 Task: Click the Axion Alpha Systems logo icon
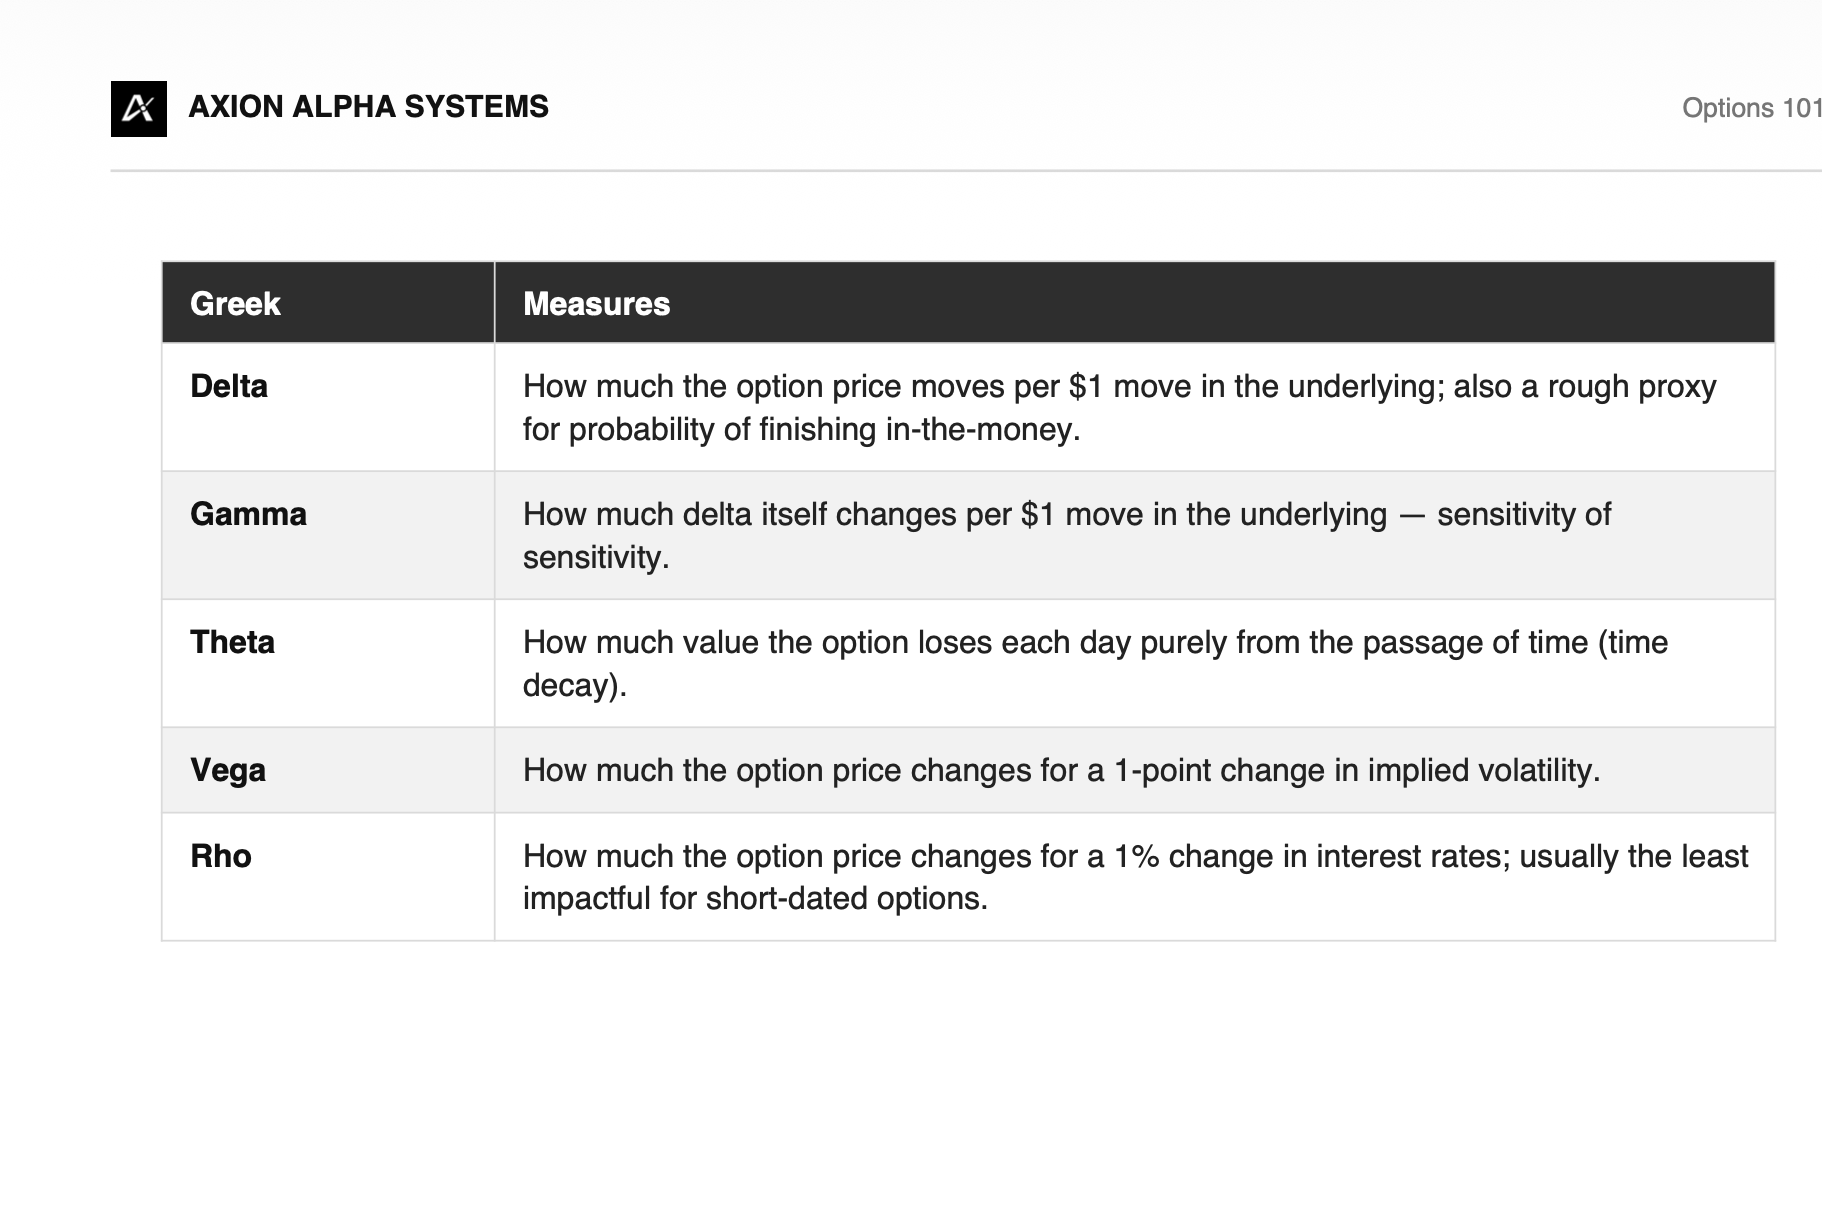138,108
